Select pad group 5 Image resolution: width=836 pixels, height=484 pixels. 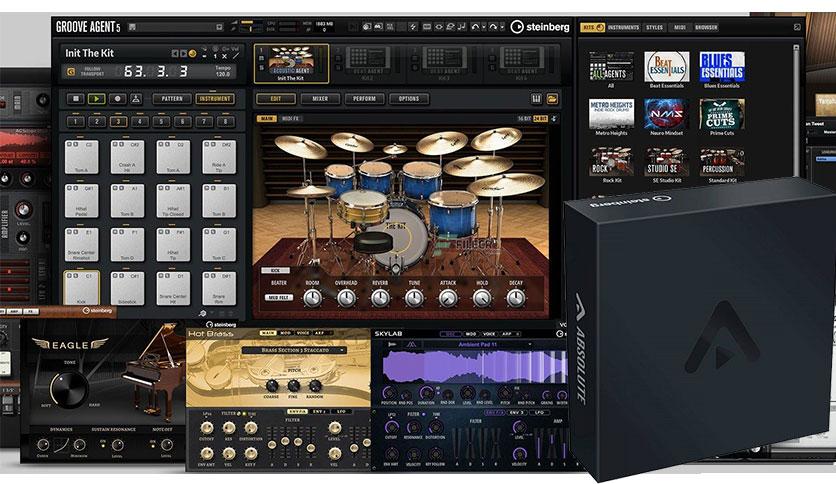click(161, 122)
